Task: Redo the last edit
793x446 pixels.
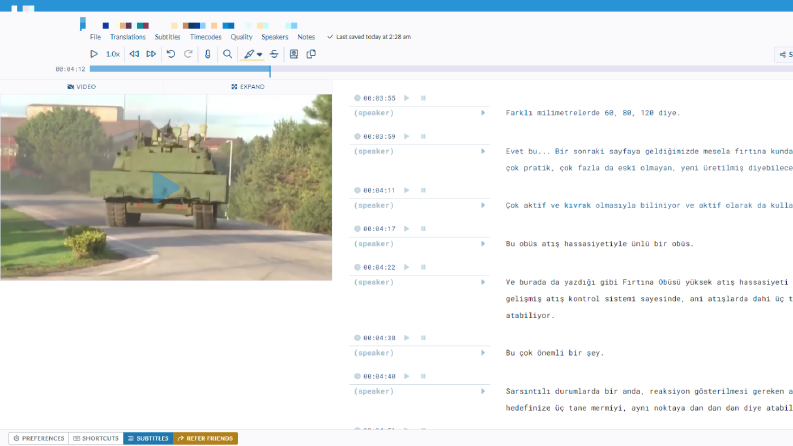Action: (188, 54)
